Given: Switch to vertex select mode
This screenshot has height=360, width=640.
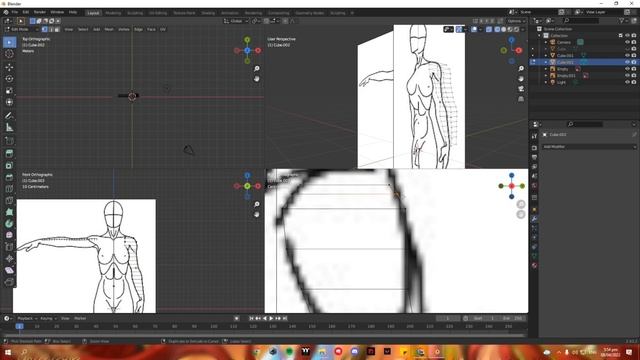Looking at the screenshot, I should pos(44,29).
